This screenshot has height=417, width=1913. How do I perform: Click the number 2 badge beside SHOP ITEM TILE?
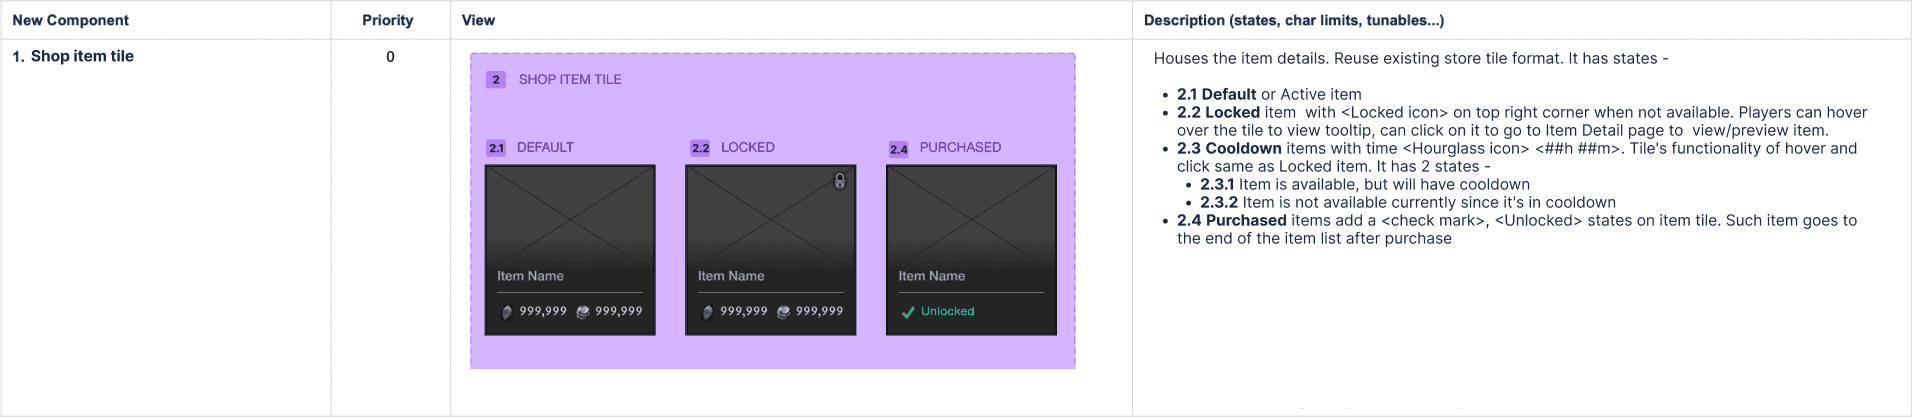[x=496, y=80]
